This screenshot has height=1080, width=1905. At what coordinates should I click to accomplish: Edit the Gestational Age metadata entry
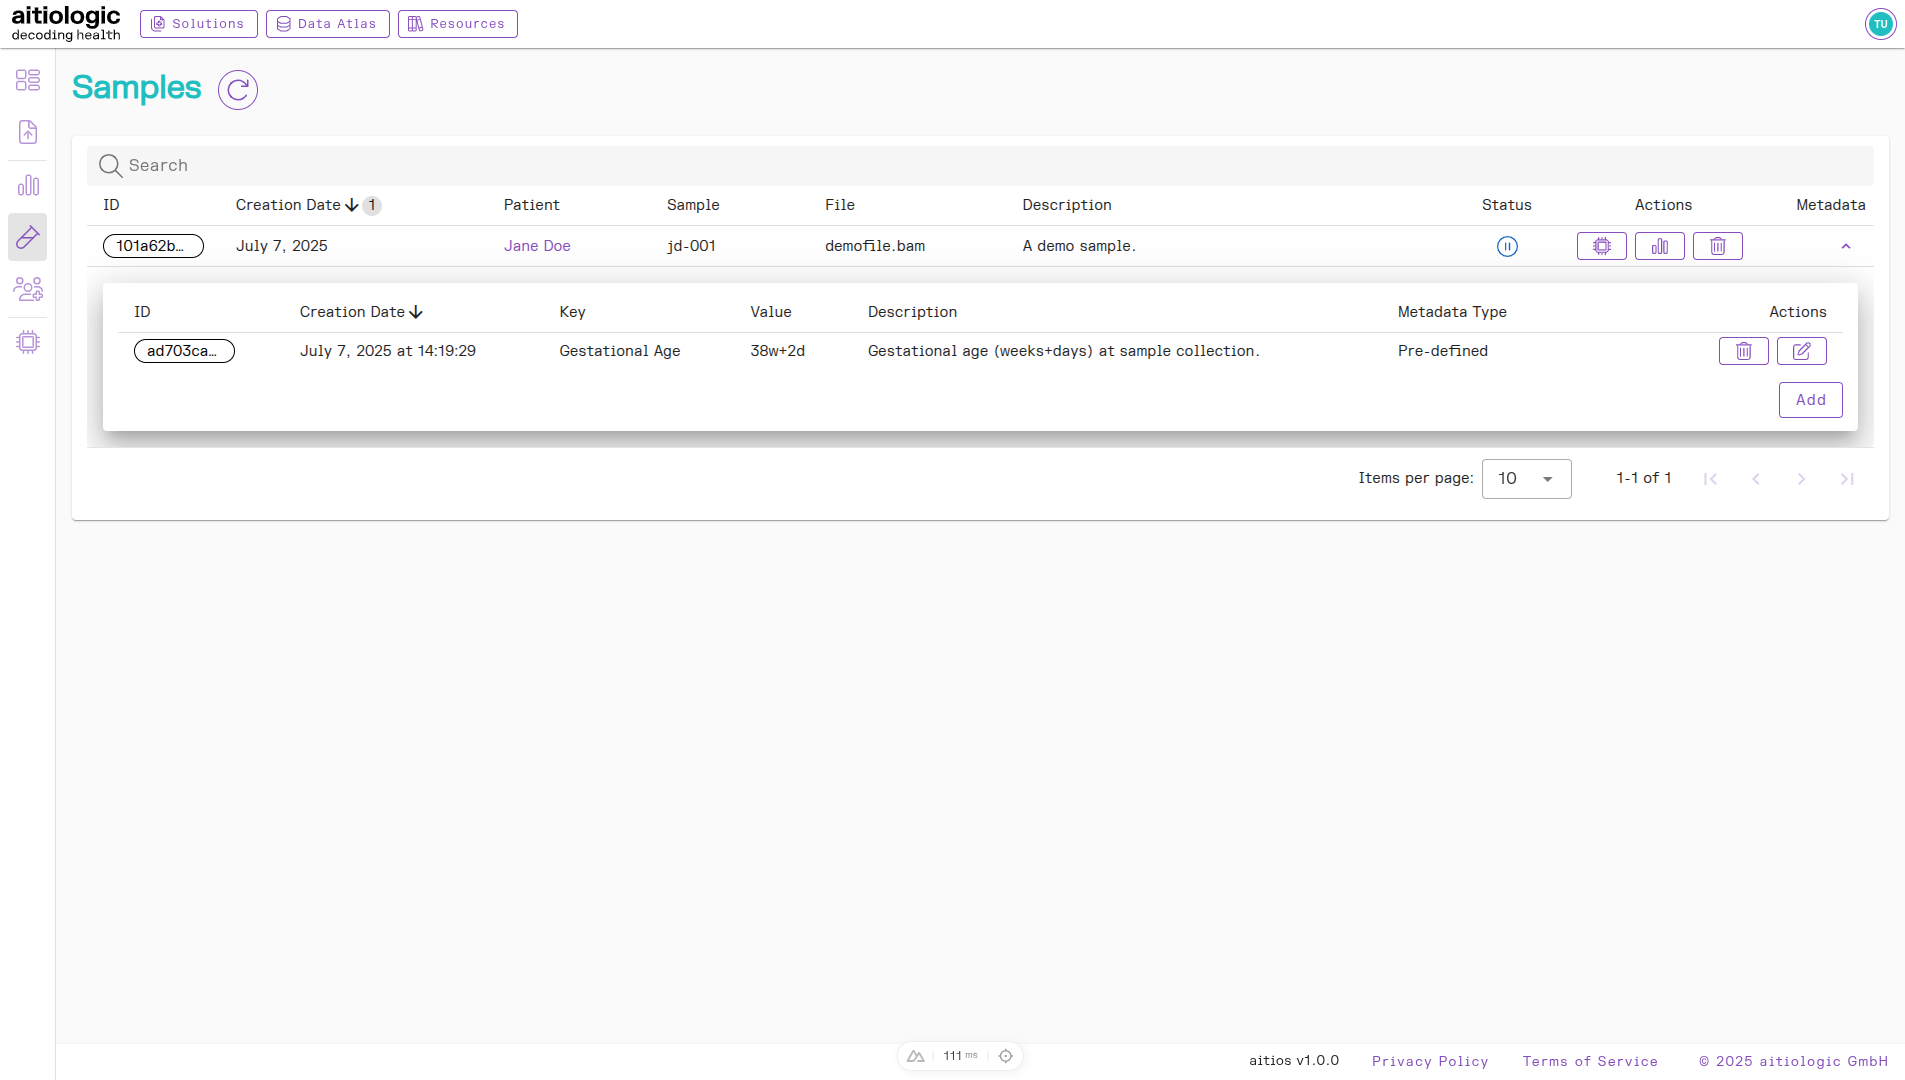(1802, 351)
